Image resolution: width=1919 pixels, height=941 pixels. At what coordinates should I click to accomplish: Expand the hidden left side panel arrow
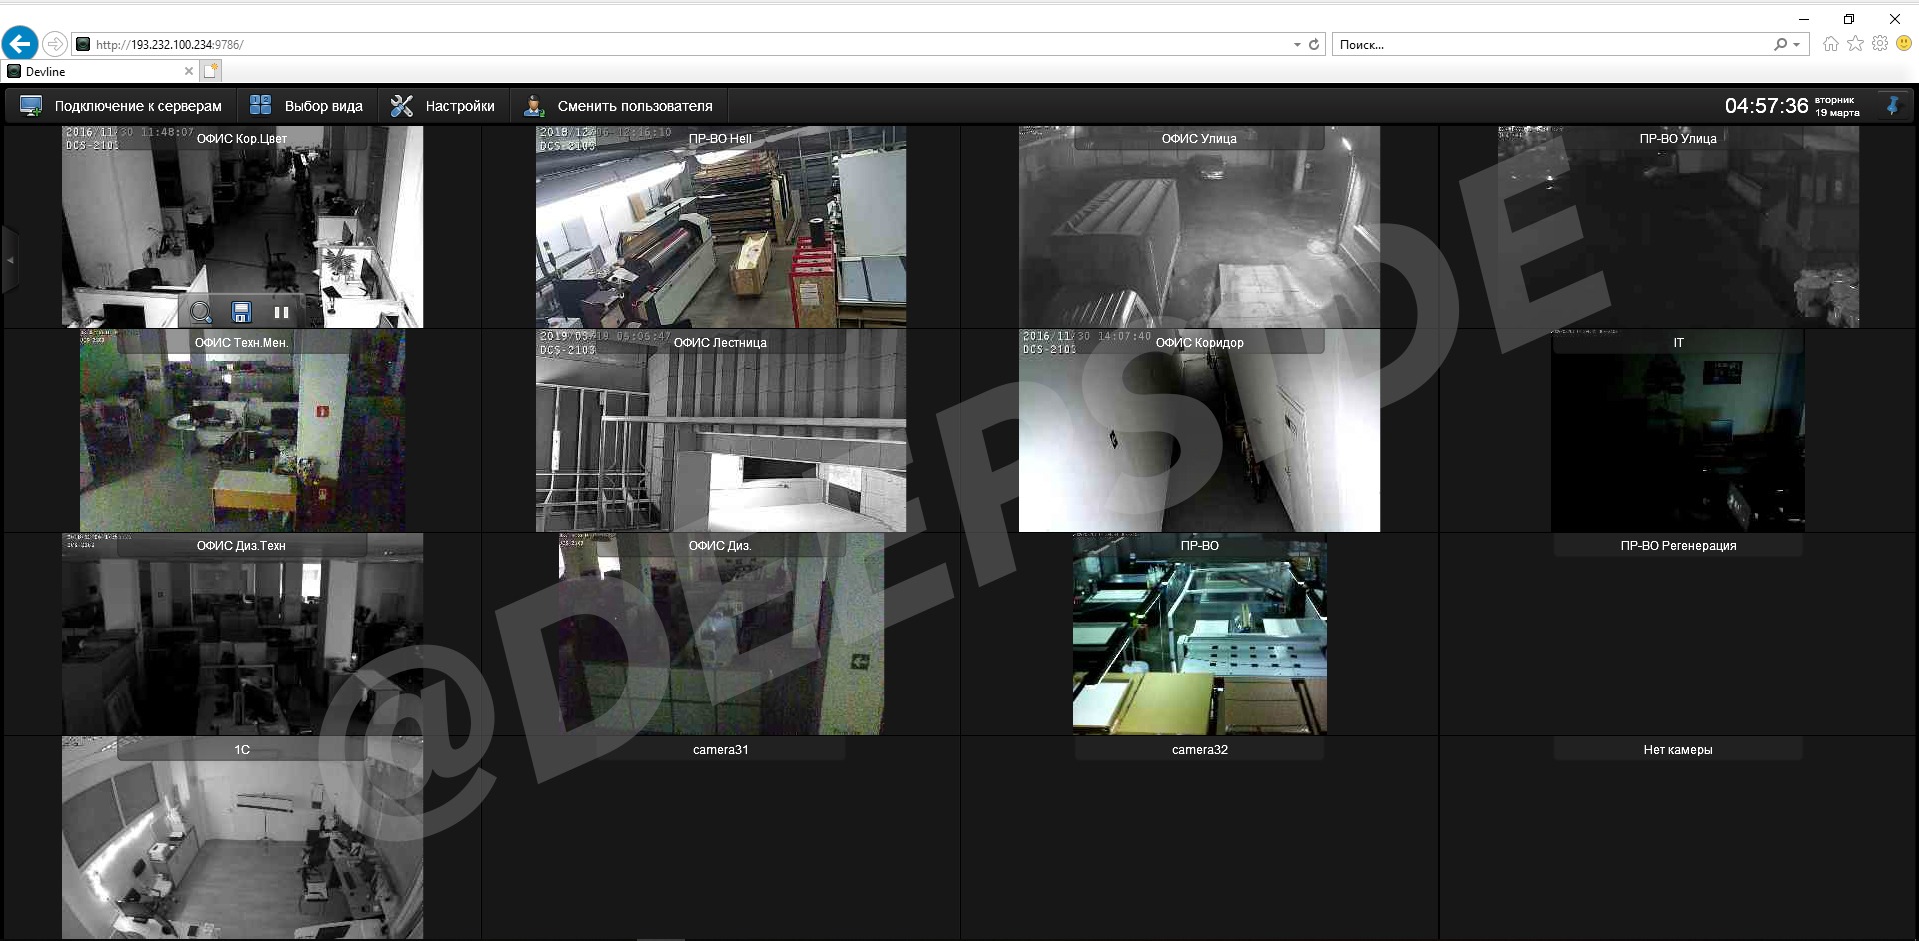coord(10,260)
